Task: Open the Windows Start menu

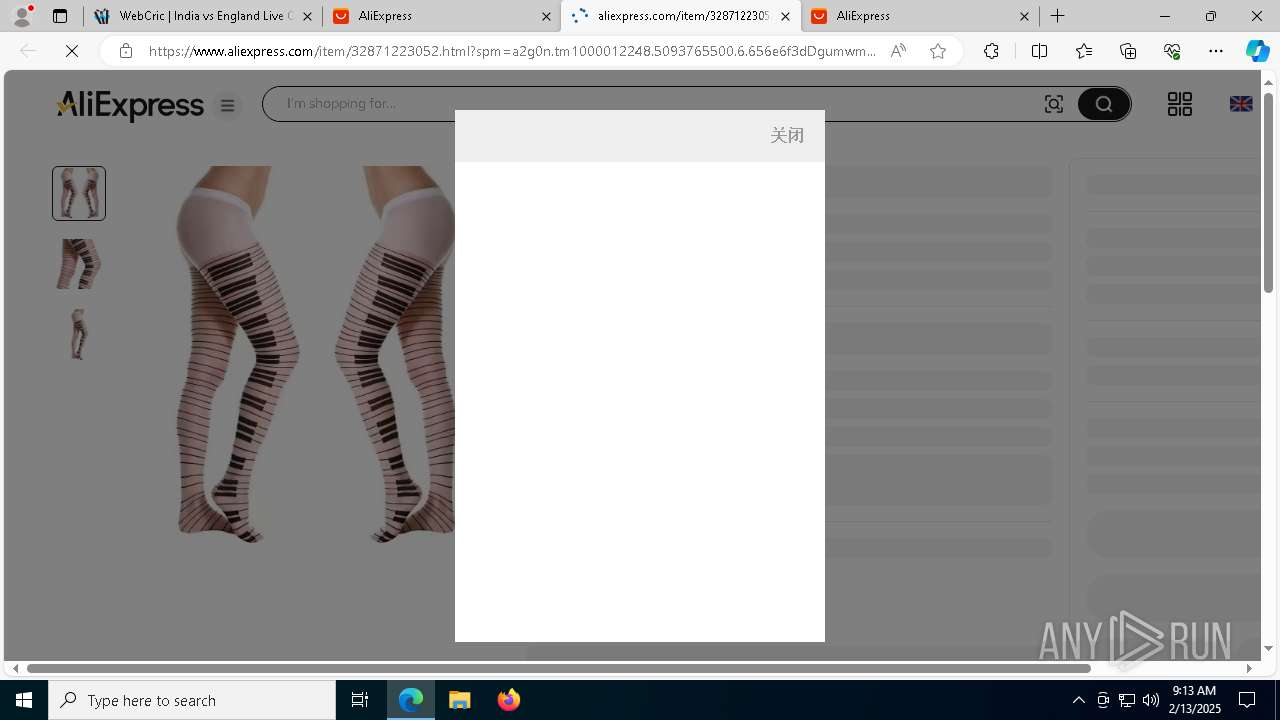Action: tap(24, 700)
